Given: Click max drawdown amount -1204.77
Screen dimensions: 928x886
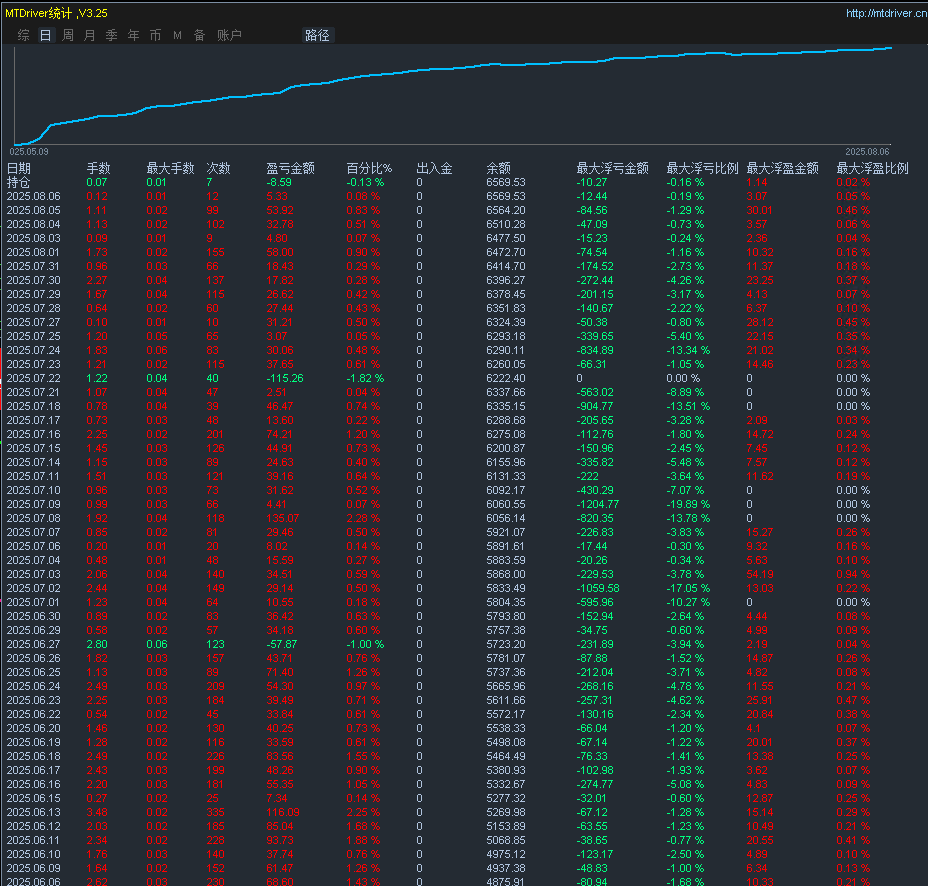Looking at the screenshot, I should [598, 504].
